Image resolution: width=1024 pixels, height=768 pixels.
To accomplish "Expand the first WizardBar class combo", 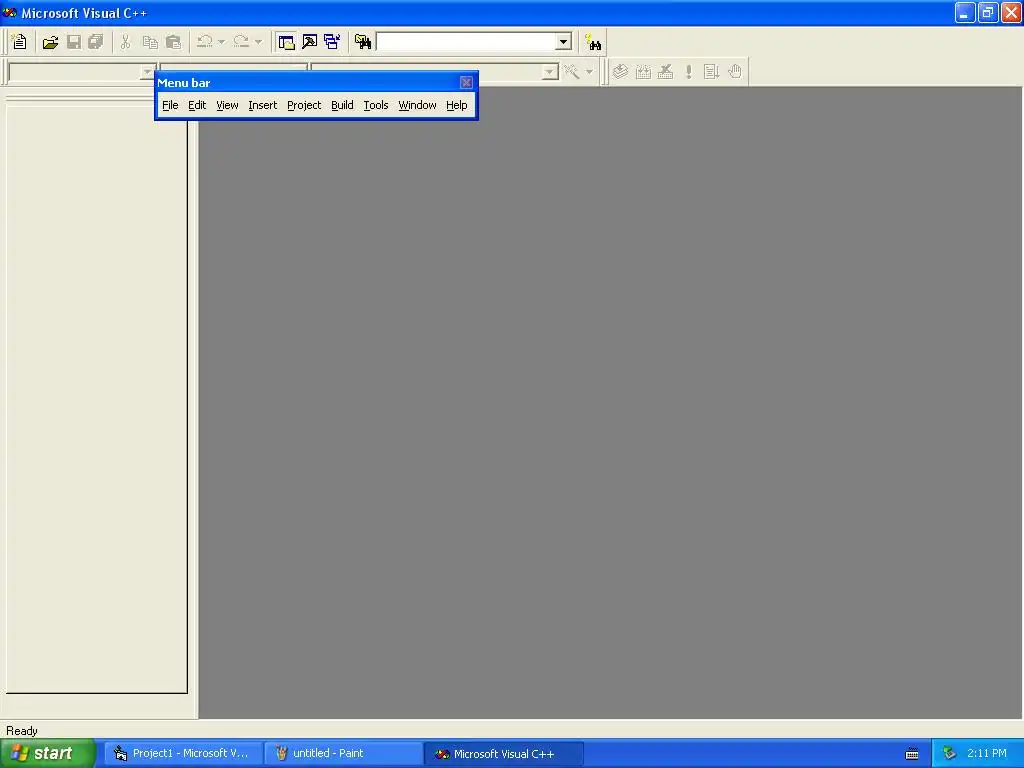I will 148,71.
